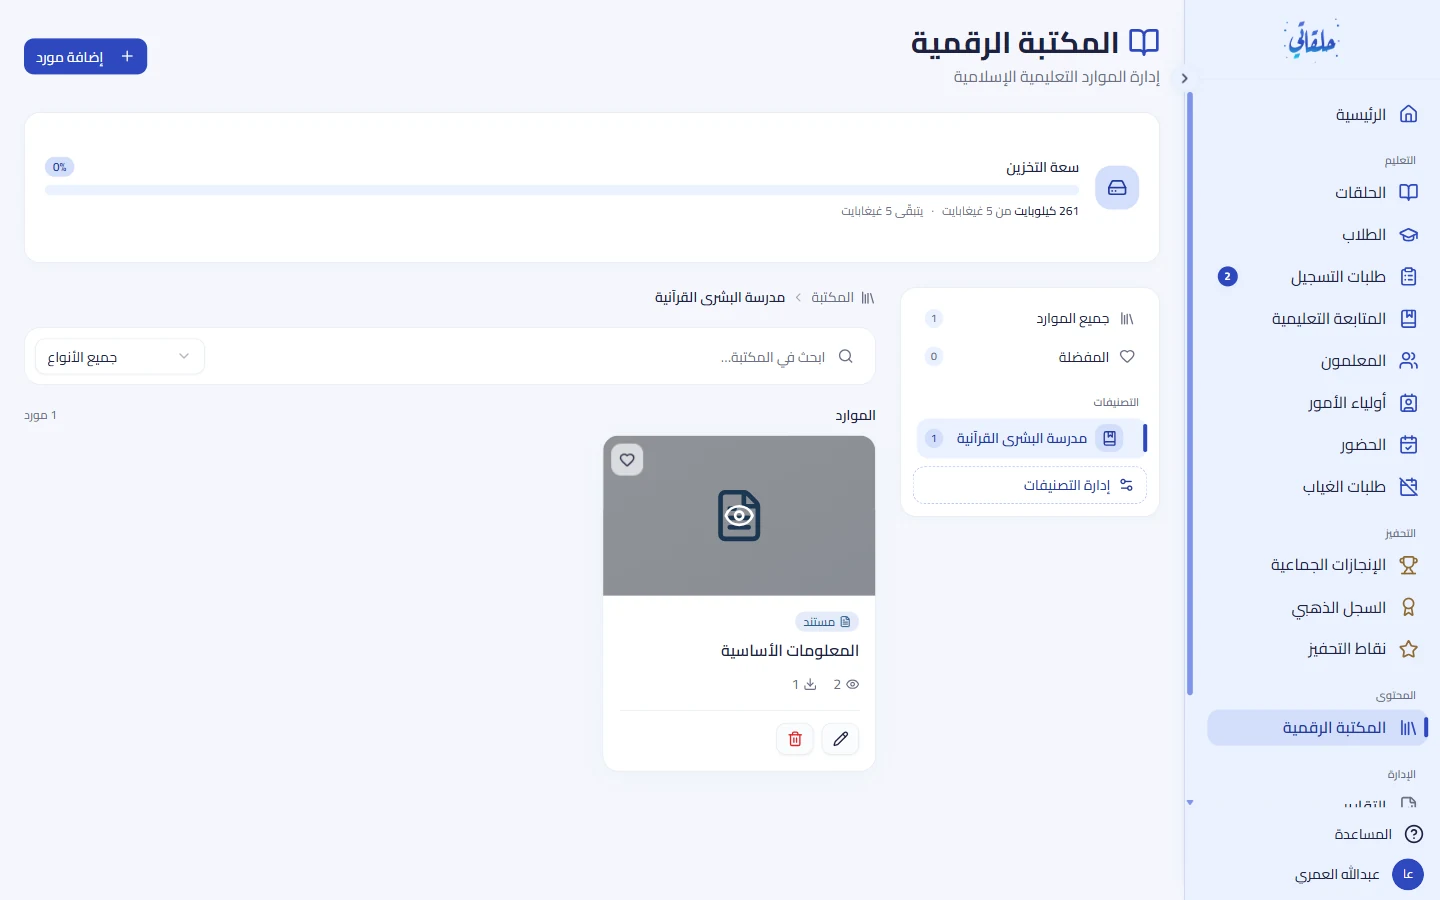Screen dimensions: 1440x900
Task: Click the storage capacity progress bar
Action: point(562,190)
